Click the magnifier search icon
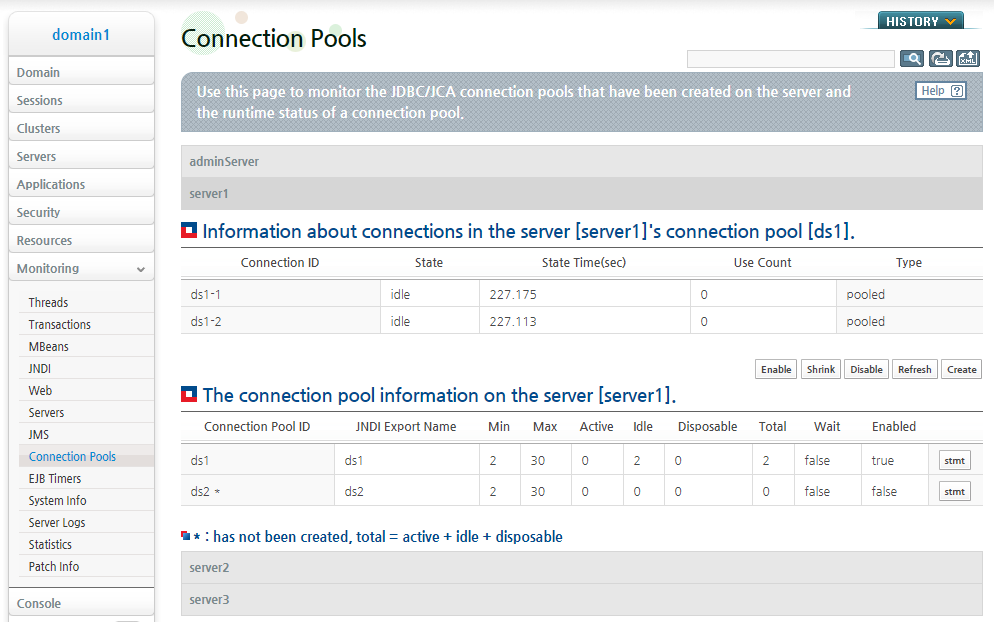This screenshot has width=994, height=622. [x=912, y=59]
